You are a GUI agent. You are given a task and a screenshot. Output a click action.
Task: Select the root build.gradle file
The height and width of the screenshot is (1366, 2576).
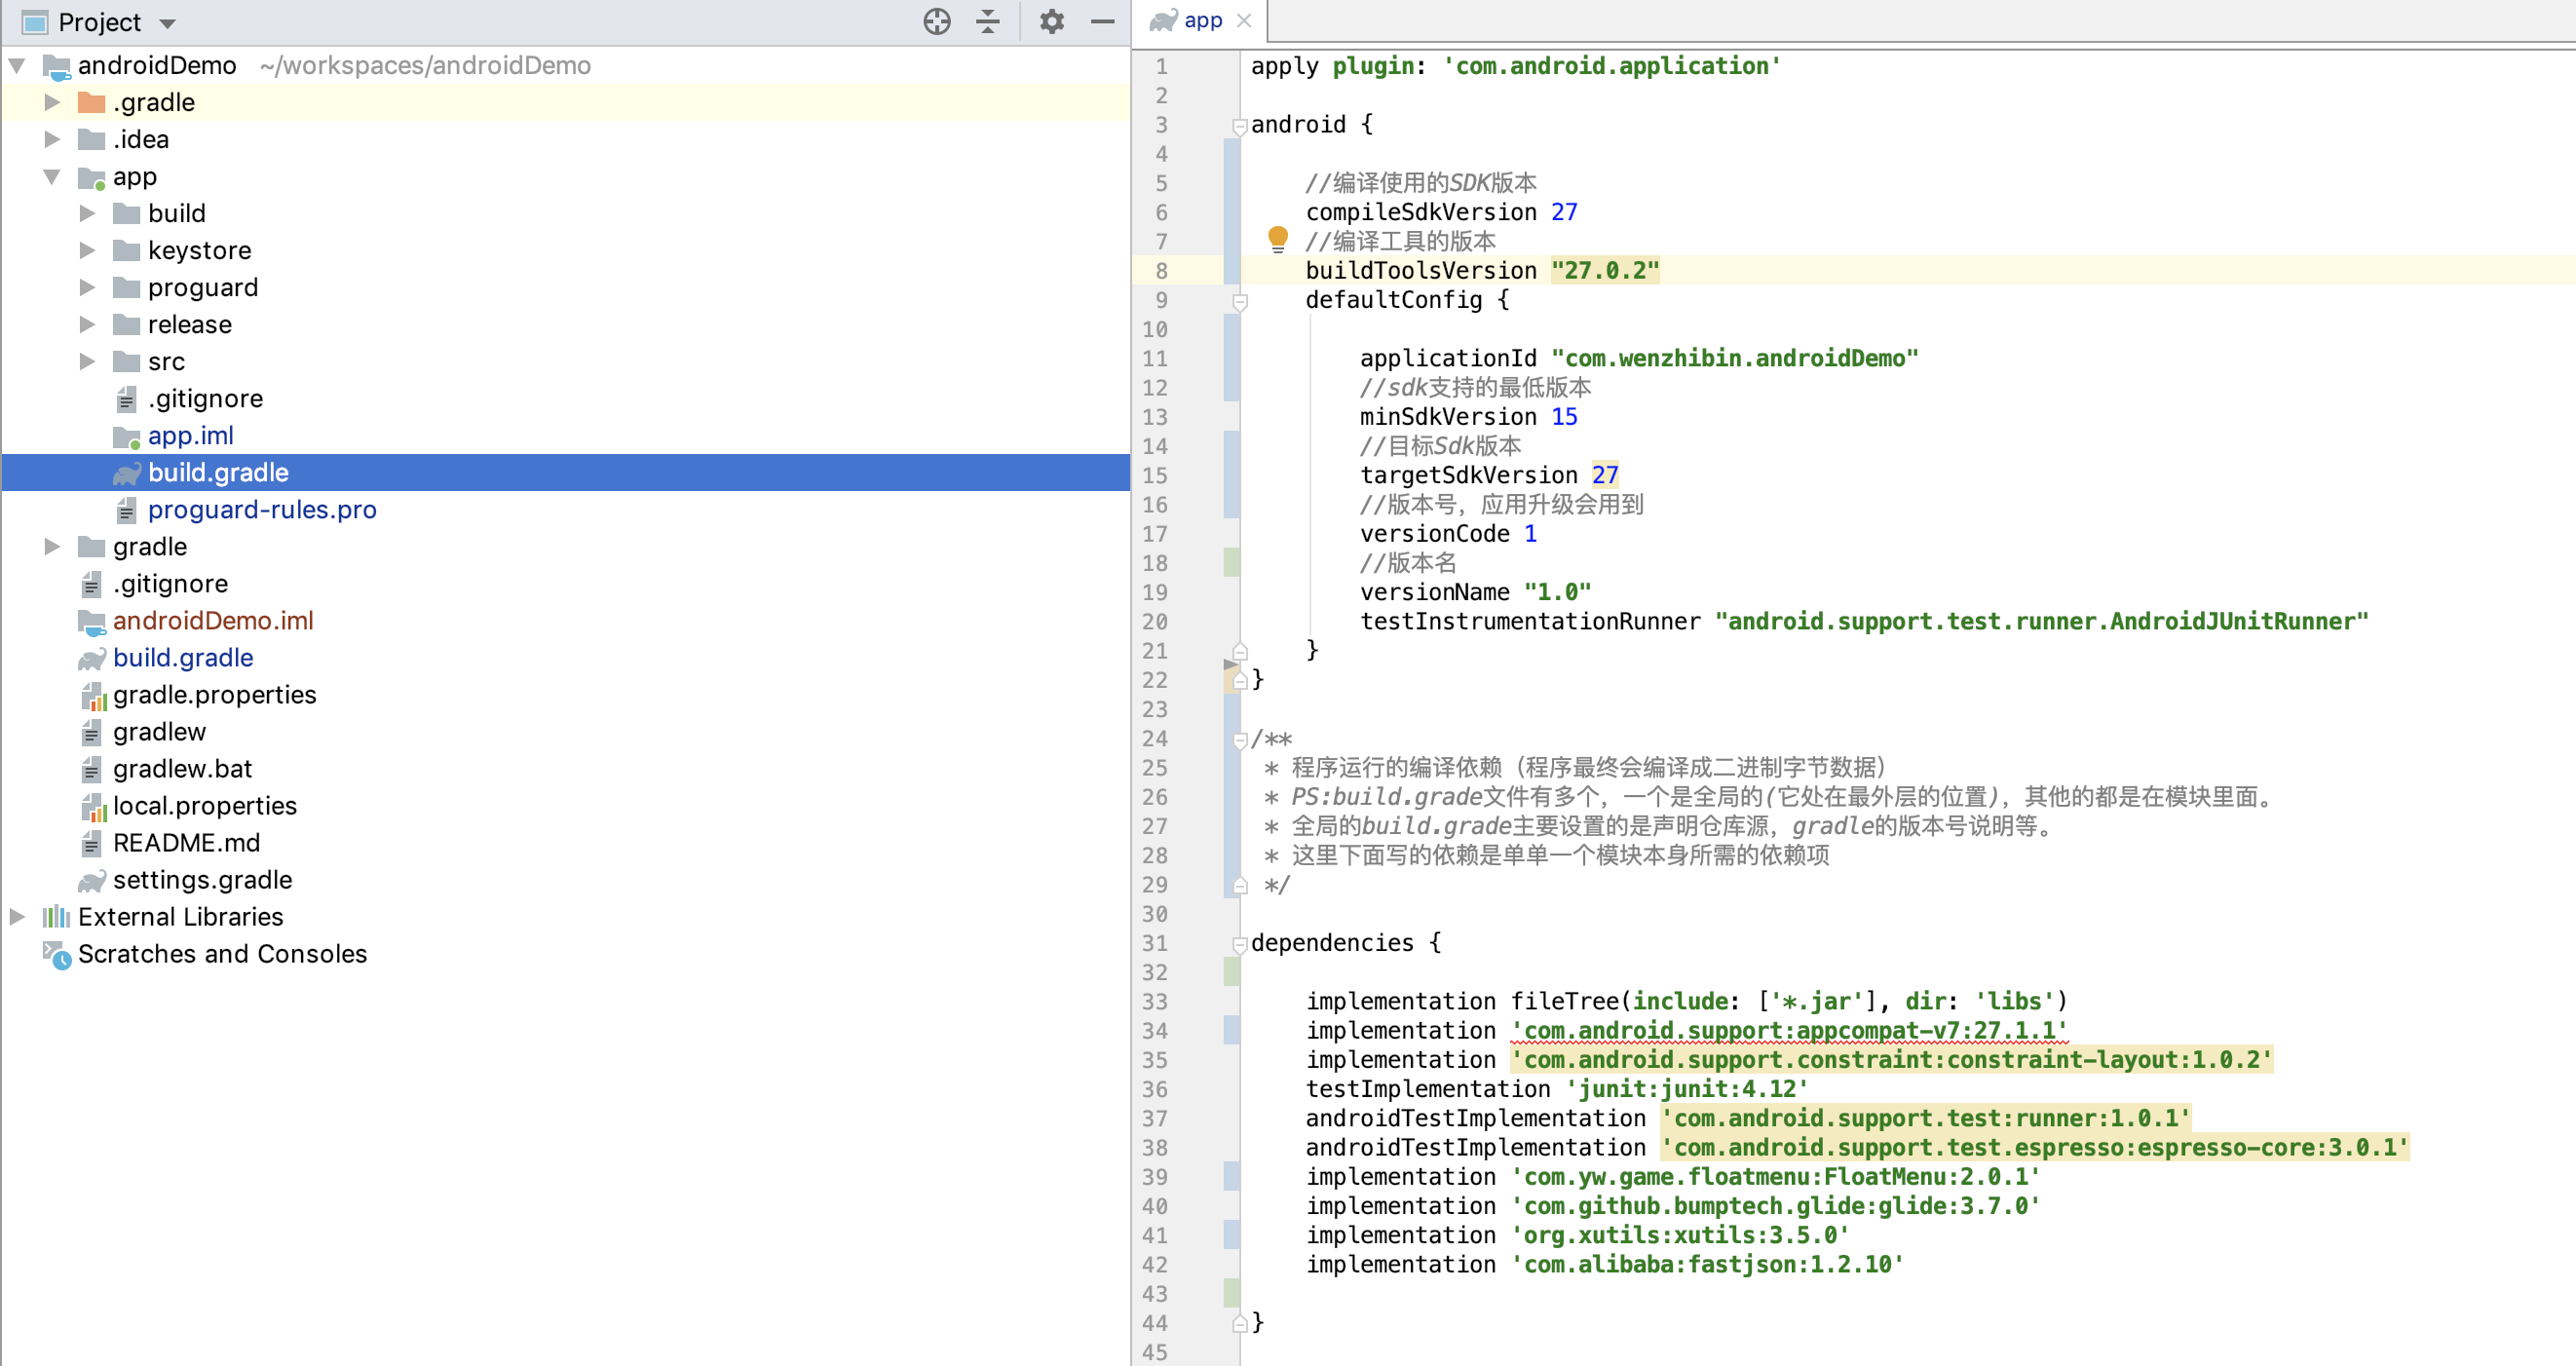(183, 658)
